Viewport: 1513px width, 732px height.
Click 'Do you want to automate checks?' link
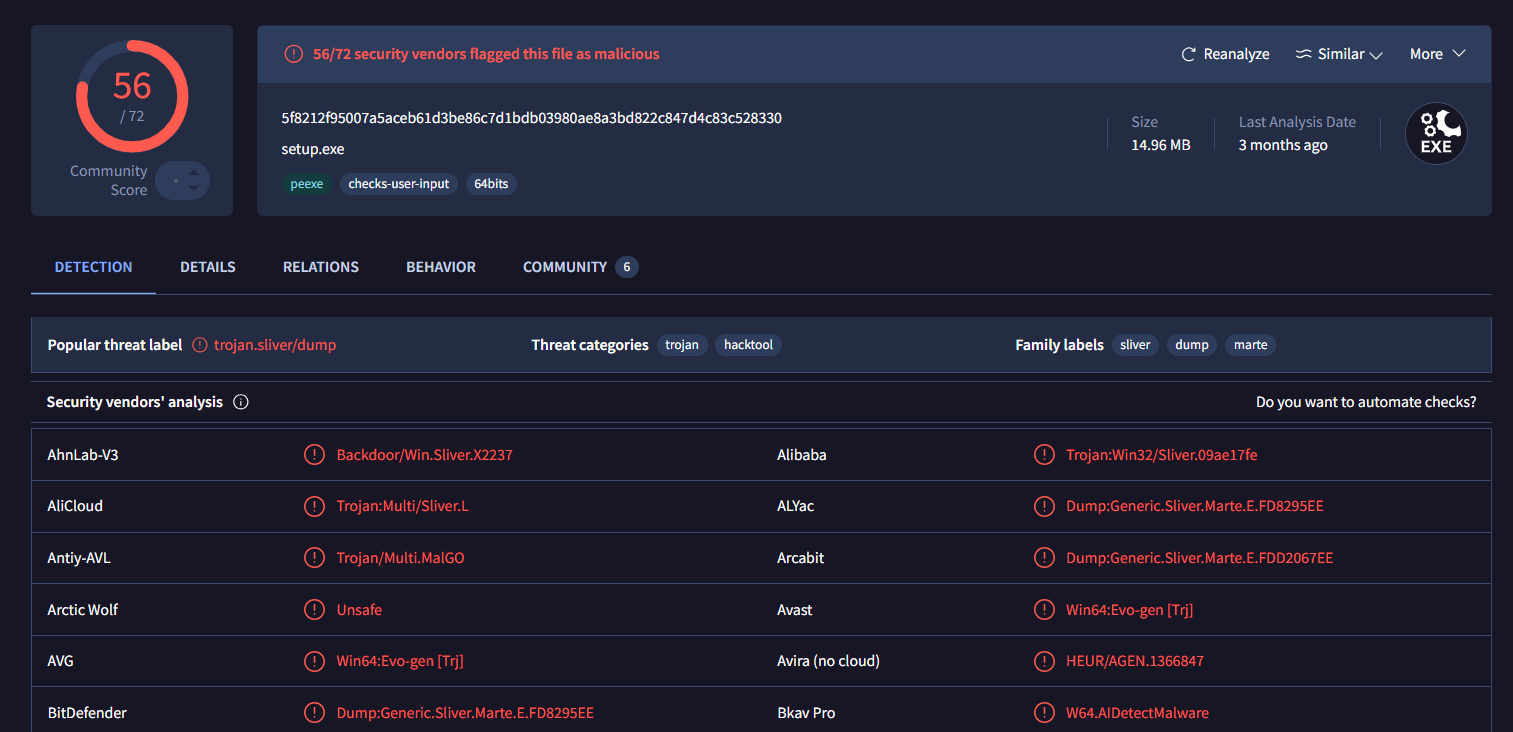tap(1365, 402)
